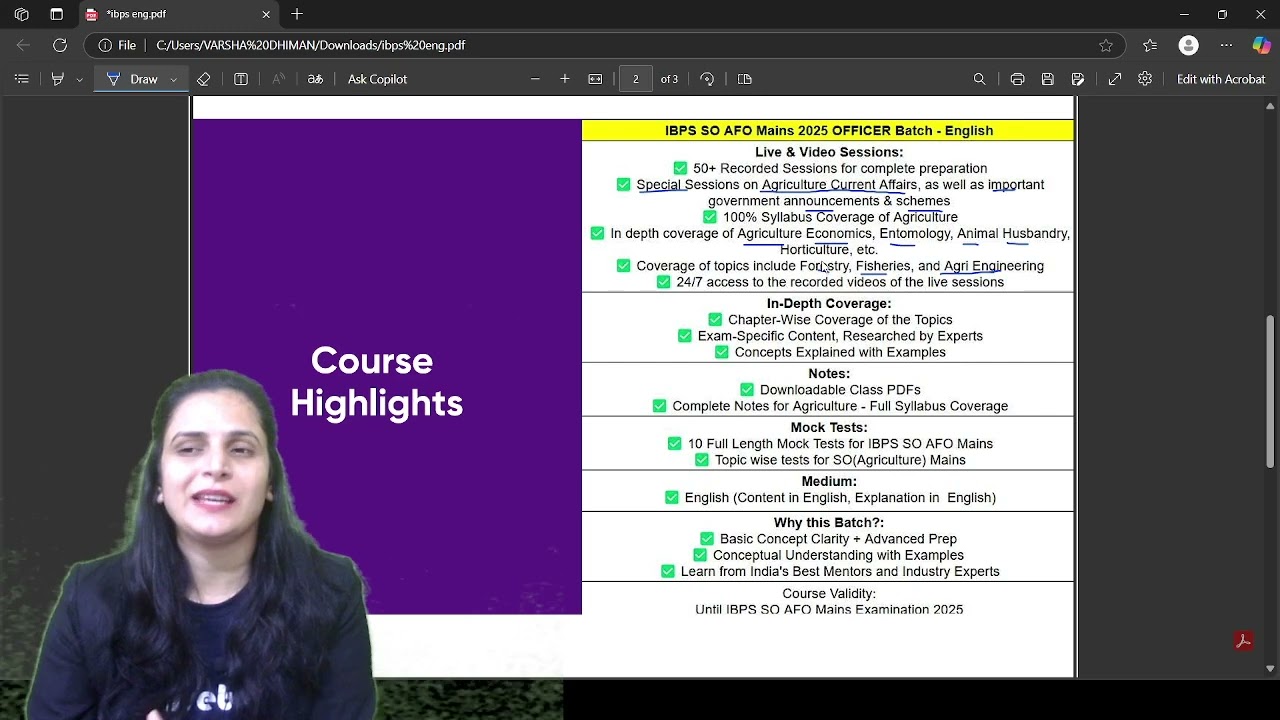Rotate the PDF page

[707, 79]
